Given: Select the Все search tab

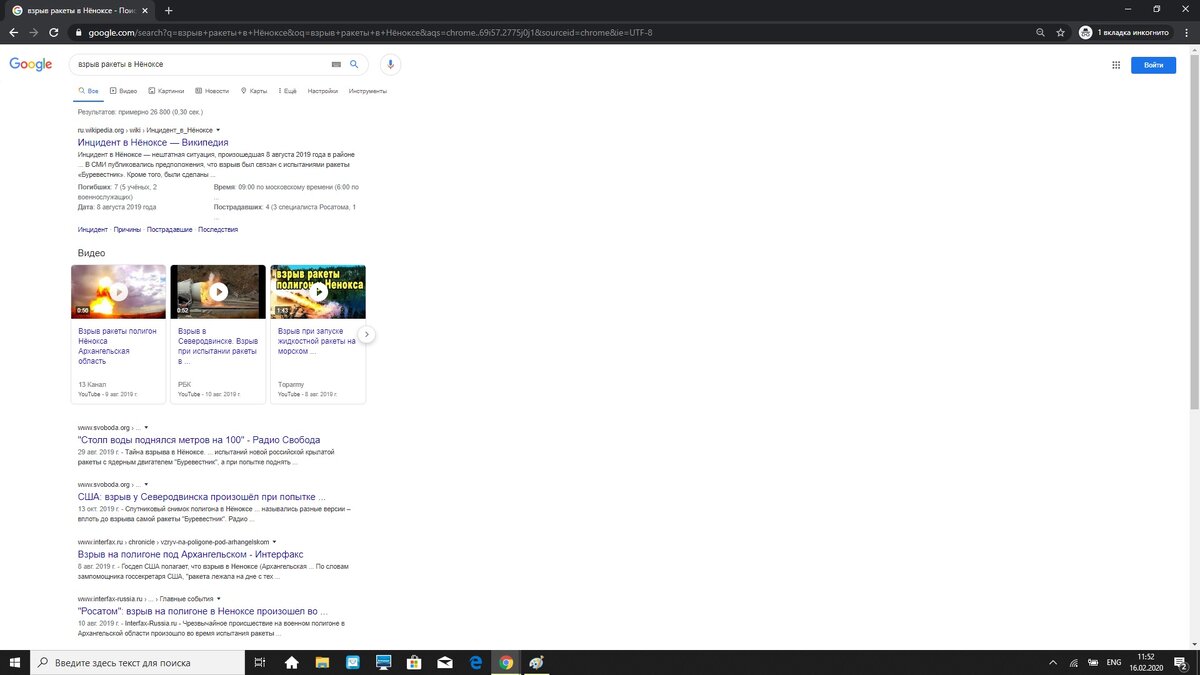Looking at the screenshot, I should click(89, 91).
